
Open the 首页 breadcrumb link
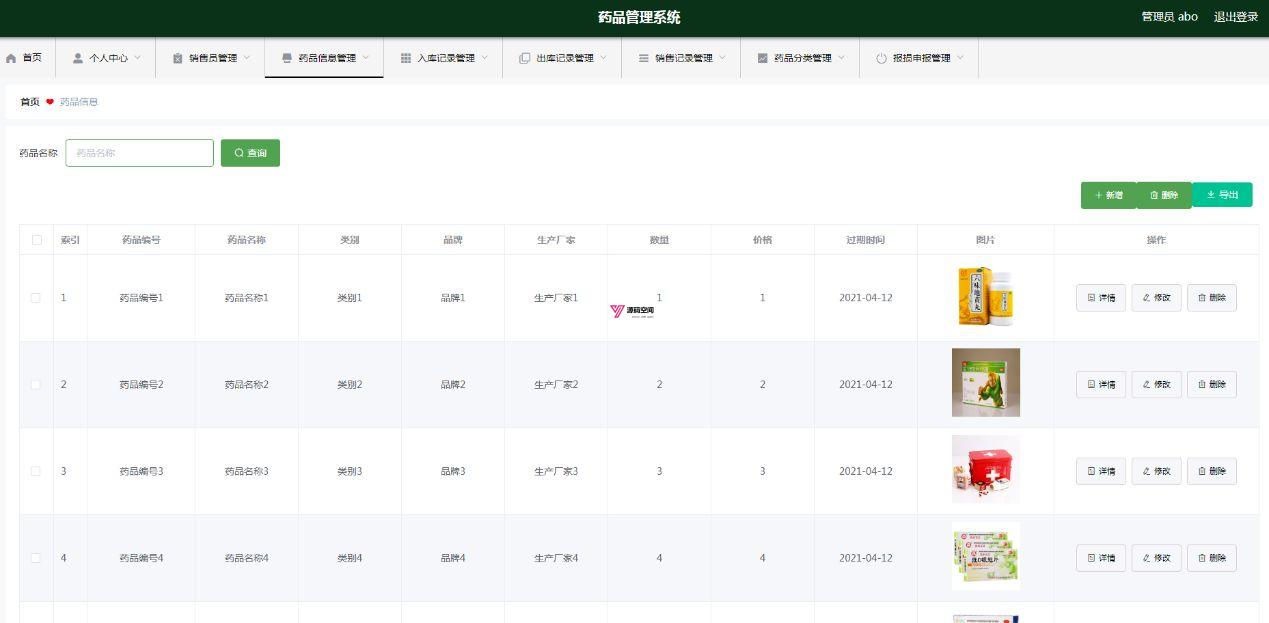tap(30, 102)
